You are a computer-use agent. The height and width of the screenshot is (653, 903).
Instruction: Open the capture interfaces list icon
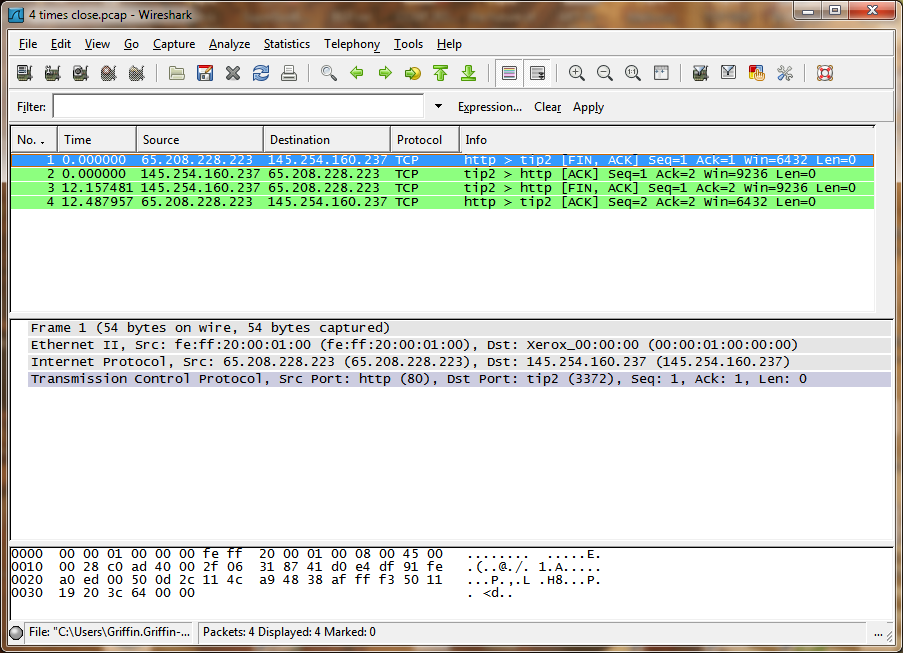[24, 73]
